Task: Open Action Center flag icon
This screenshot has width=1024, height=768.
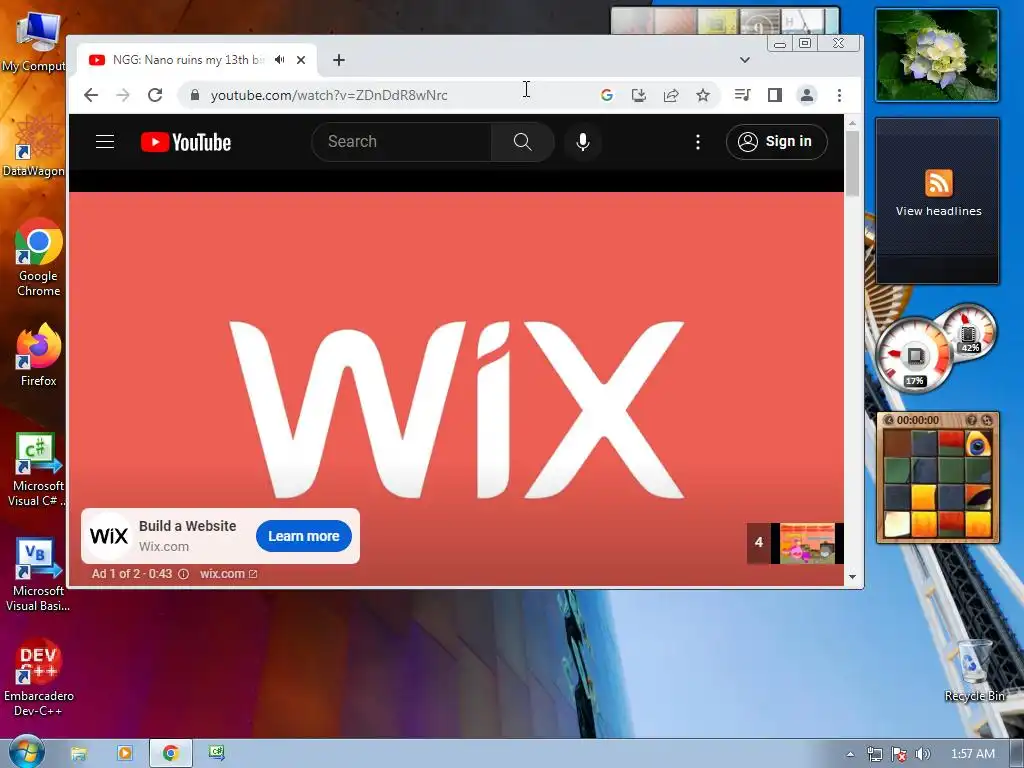Action: tap(899, 754)
